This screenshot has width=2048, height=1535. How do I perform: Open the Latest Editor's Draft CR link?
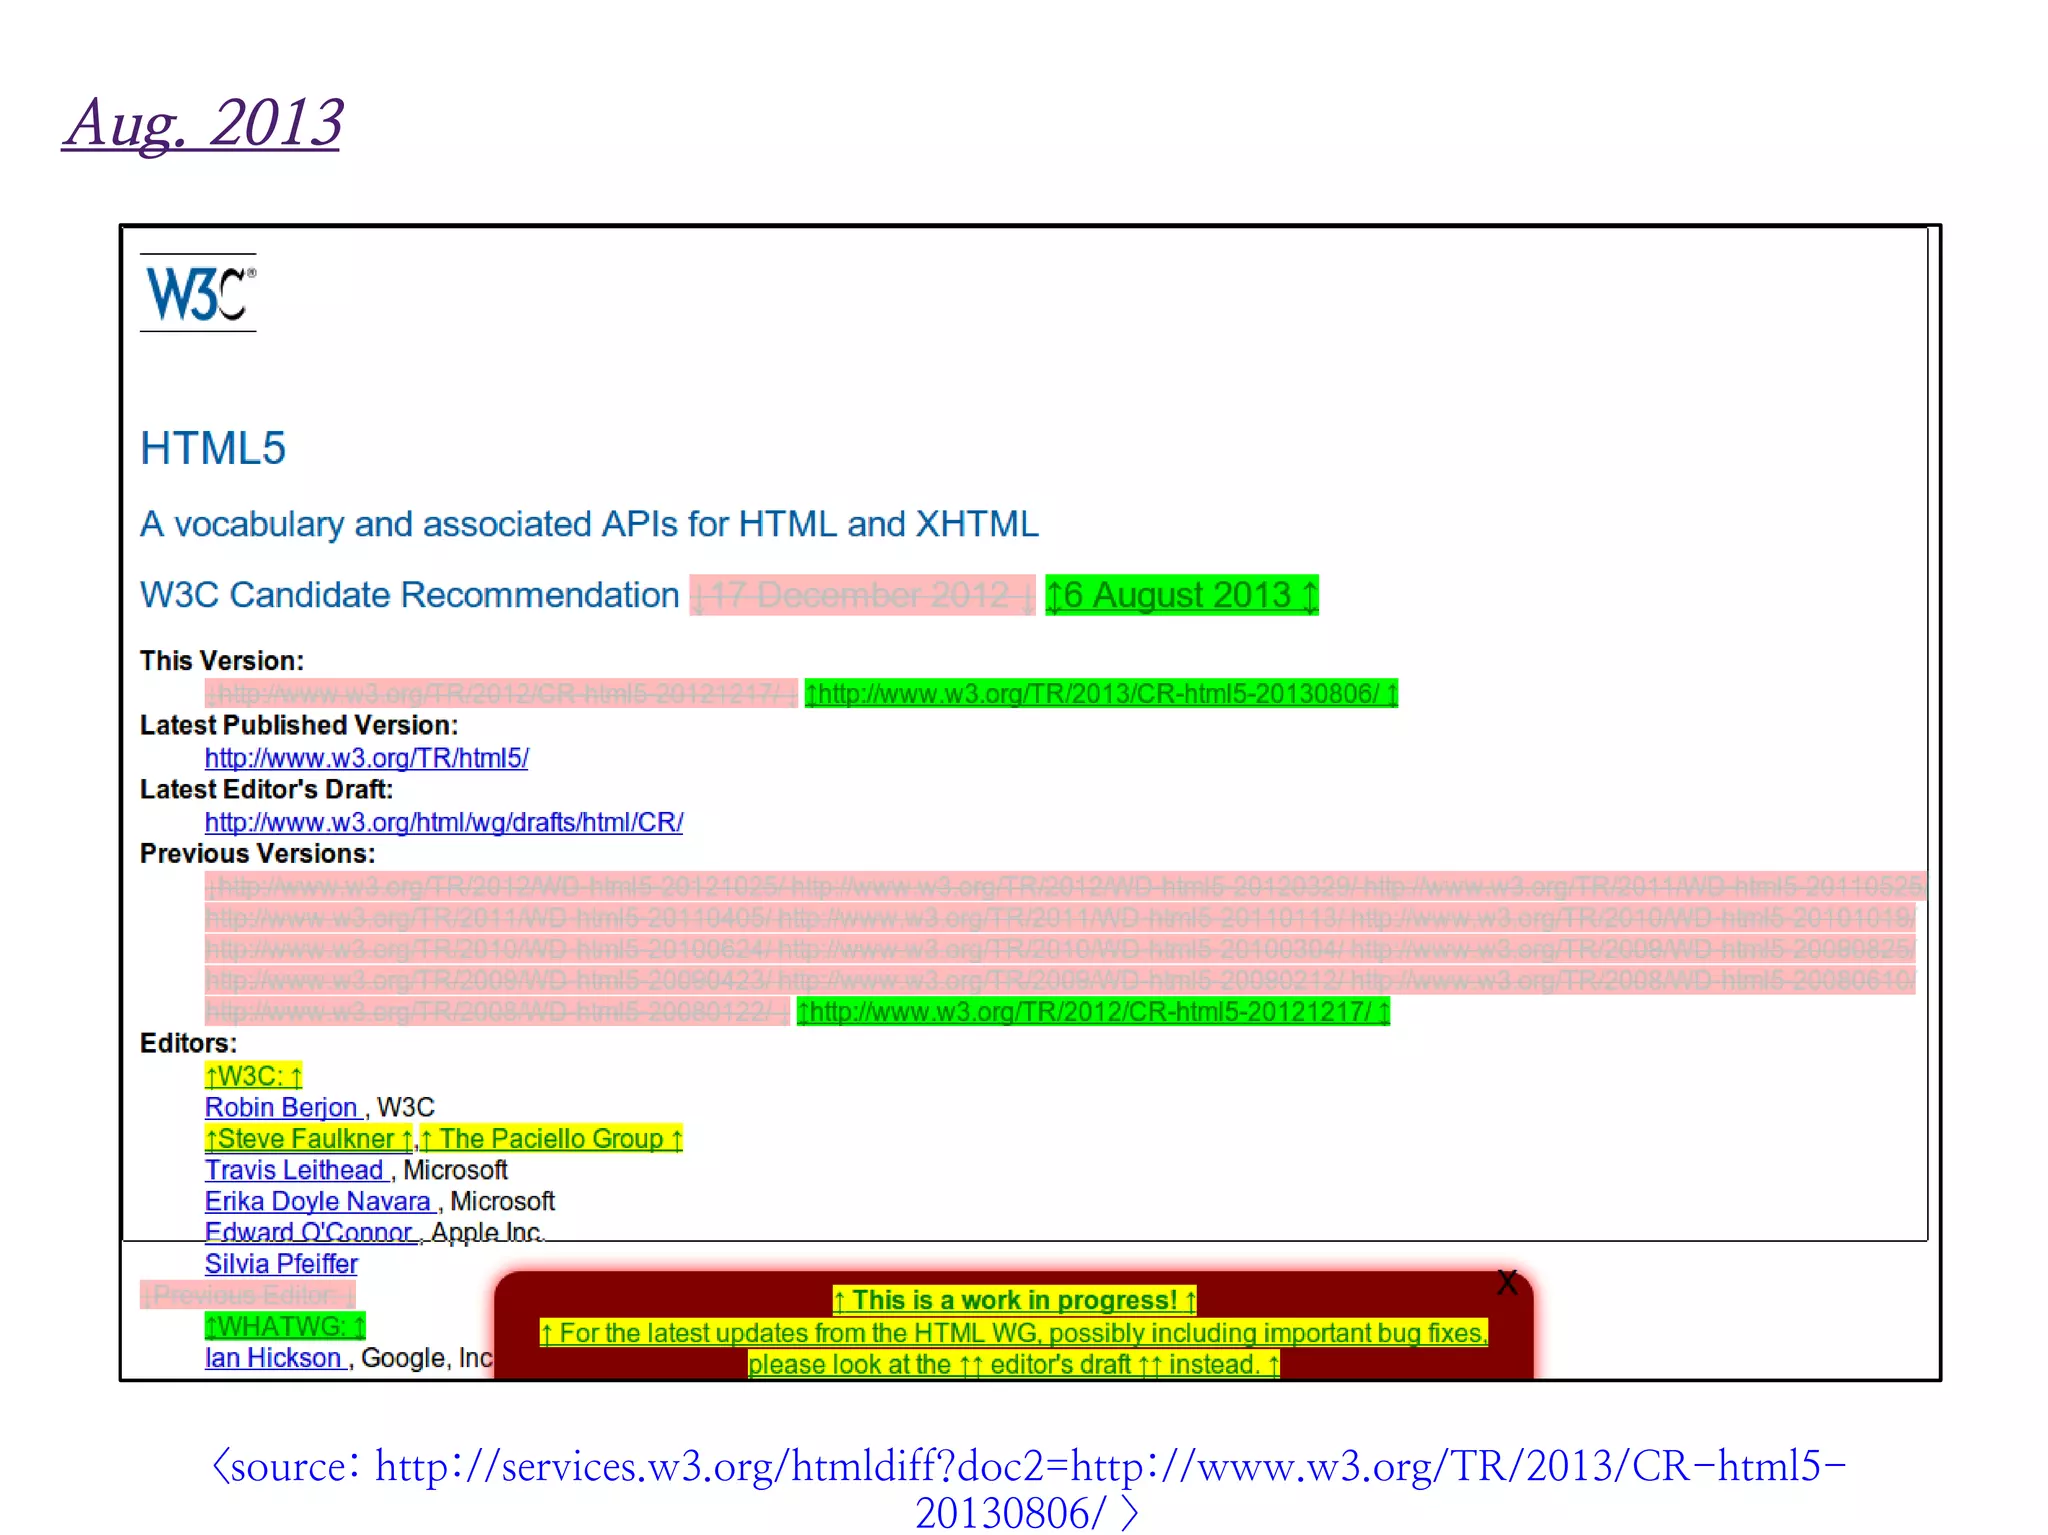point(444,822)
